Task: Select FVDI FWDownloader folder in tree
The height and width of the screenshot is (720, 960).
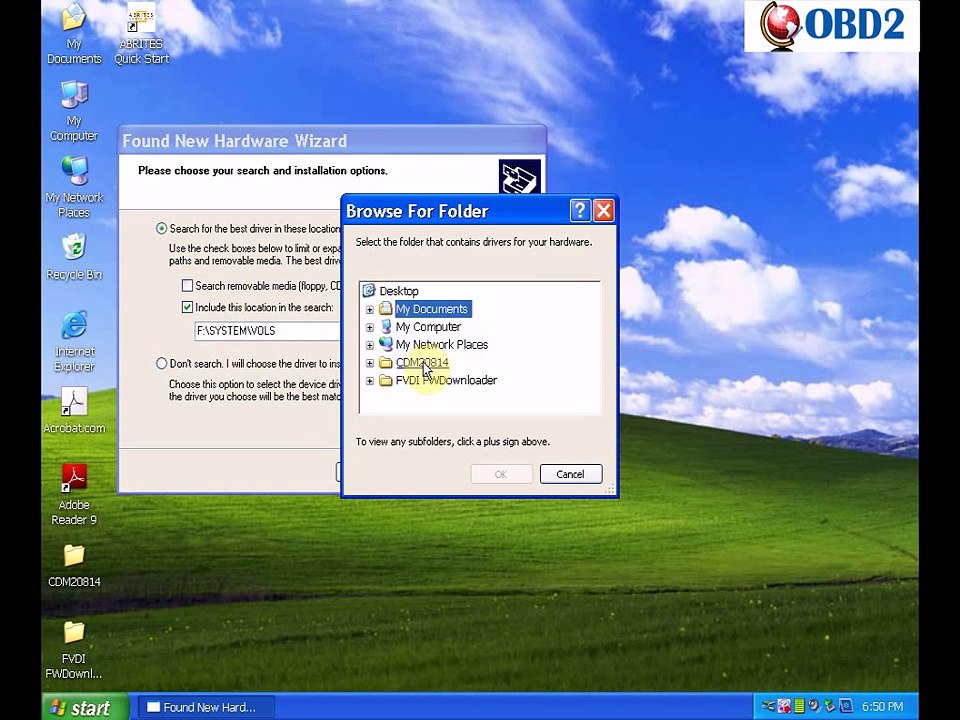Action: coord(446,380)
